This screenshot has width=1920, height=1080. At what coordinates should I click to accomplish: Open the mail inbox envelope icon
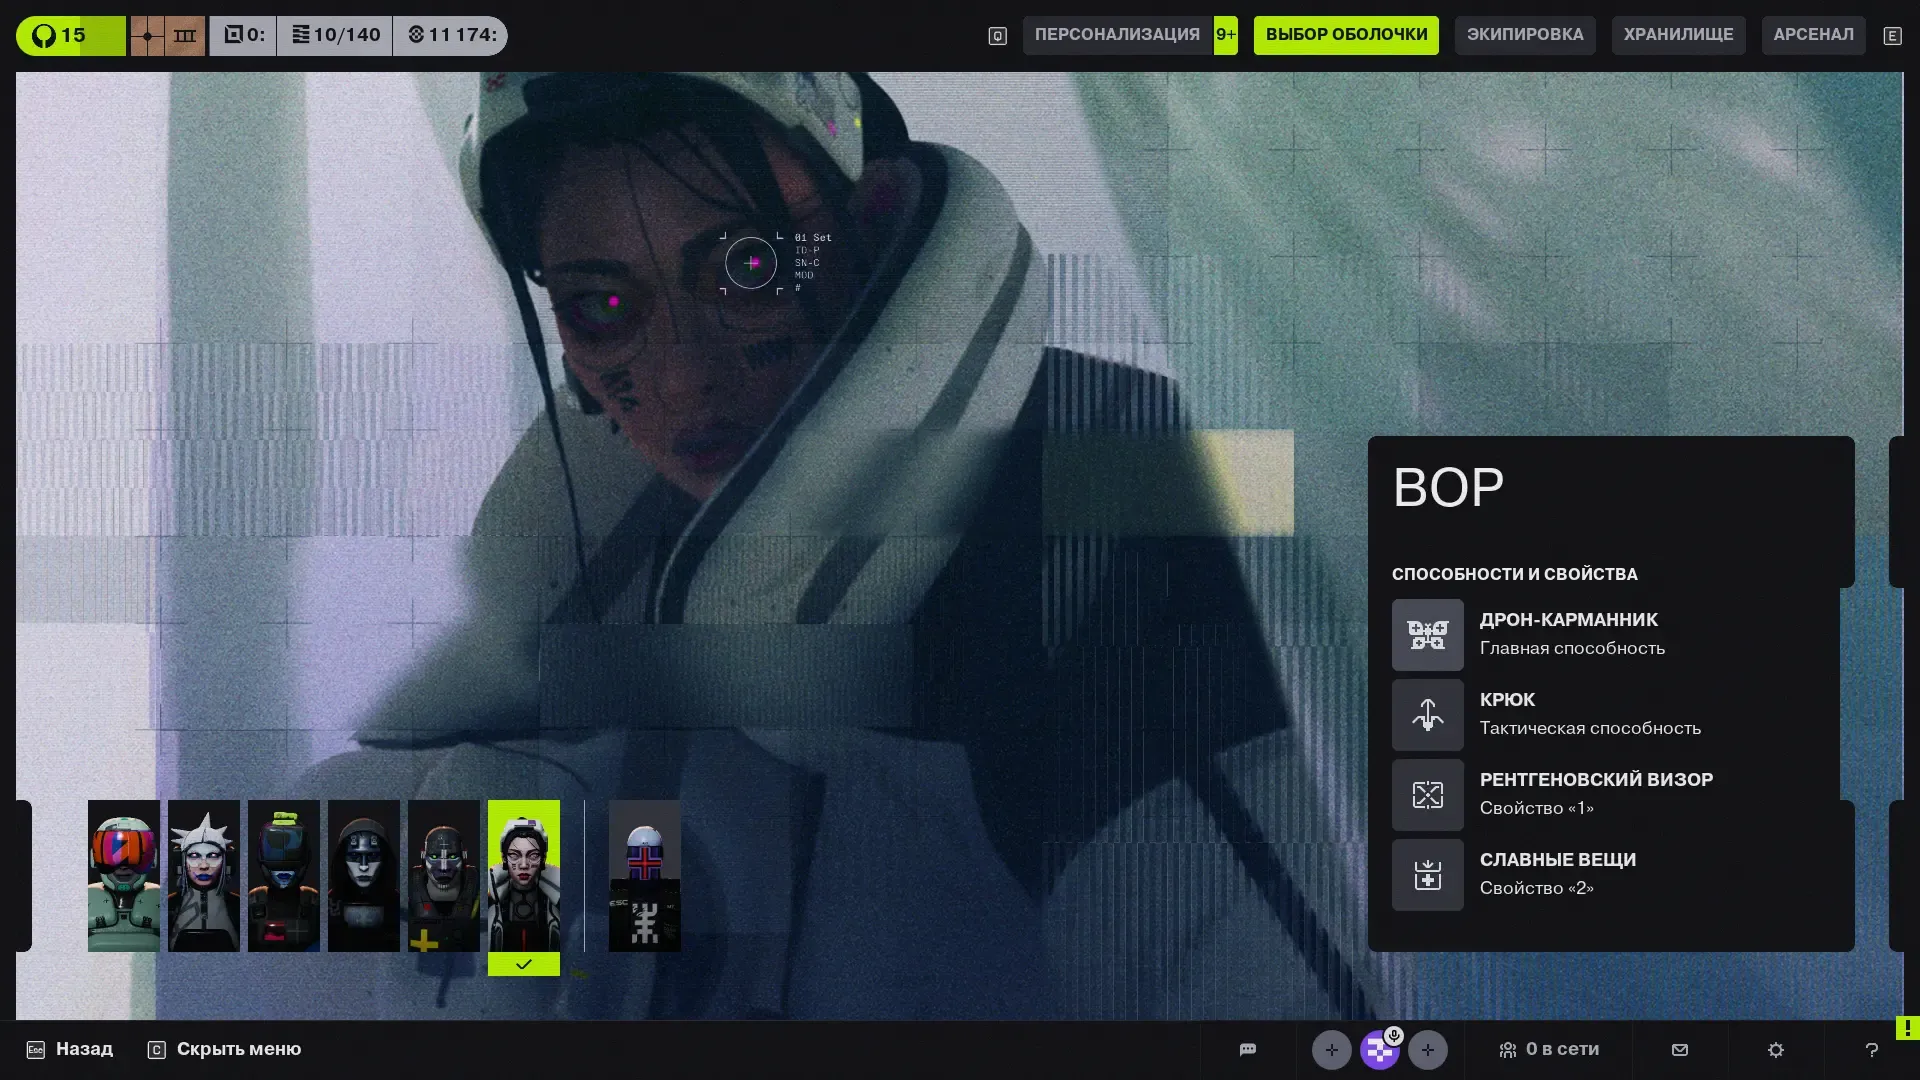(1680, 1049)
